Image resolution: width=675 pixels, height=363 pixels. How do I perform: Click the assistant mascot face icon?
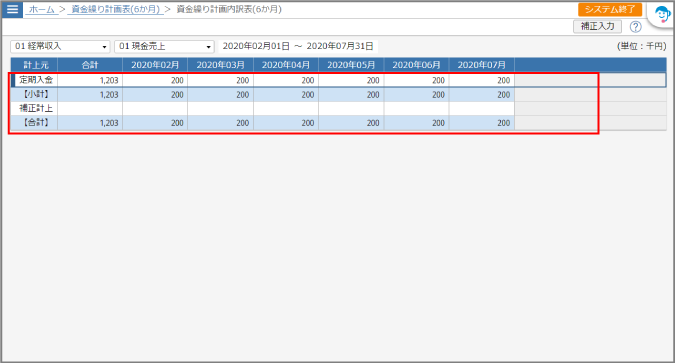click(662, 15)
